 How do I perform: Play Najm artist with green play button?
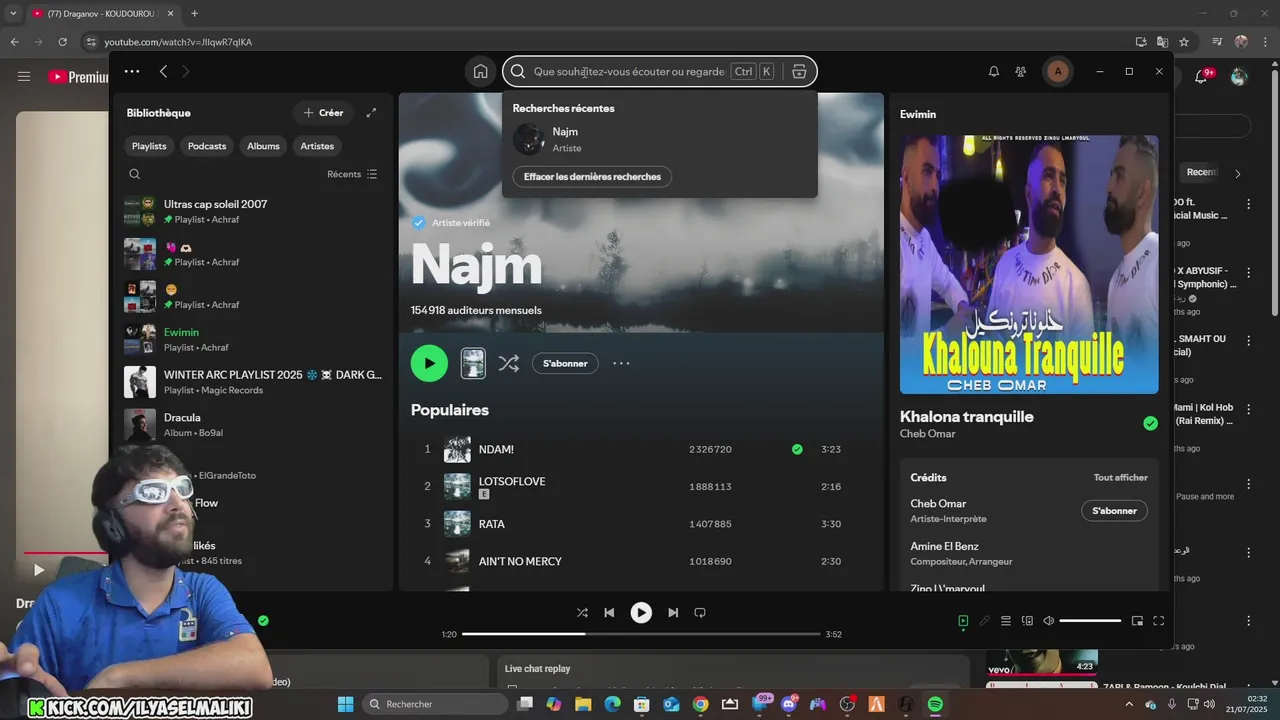tap(429, 363)
